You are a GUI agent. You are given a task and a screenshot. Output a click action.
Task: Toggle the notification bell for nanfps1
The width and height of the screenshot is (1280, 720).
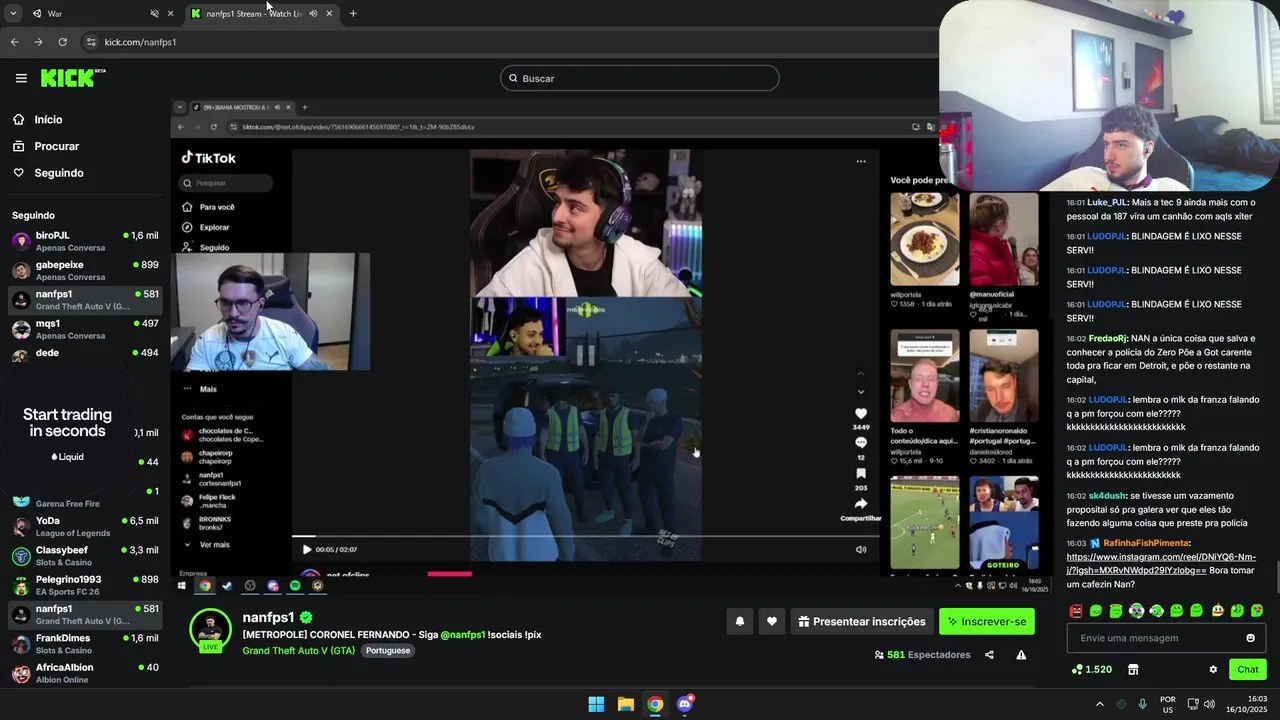(x=740, y=621)
